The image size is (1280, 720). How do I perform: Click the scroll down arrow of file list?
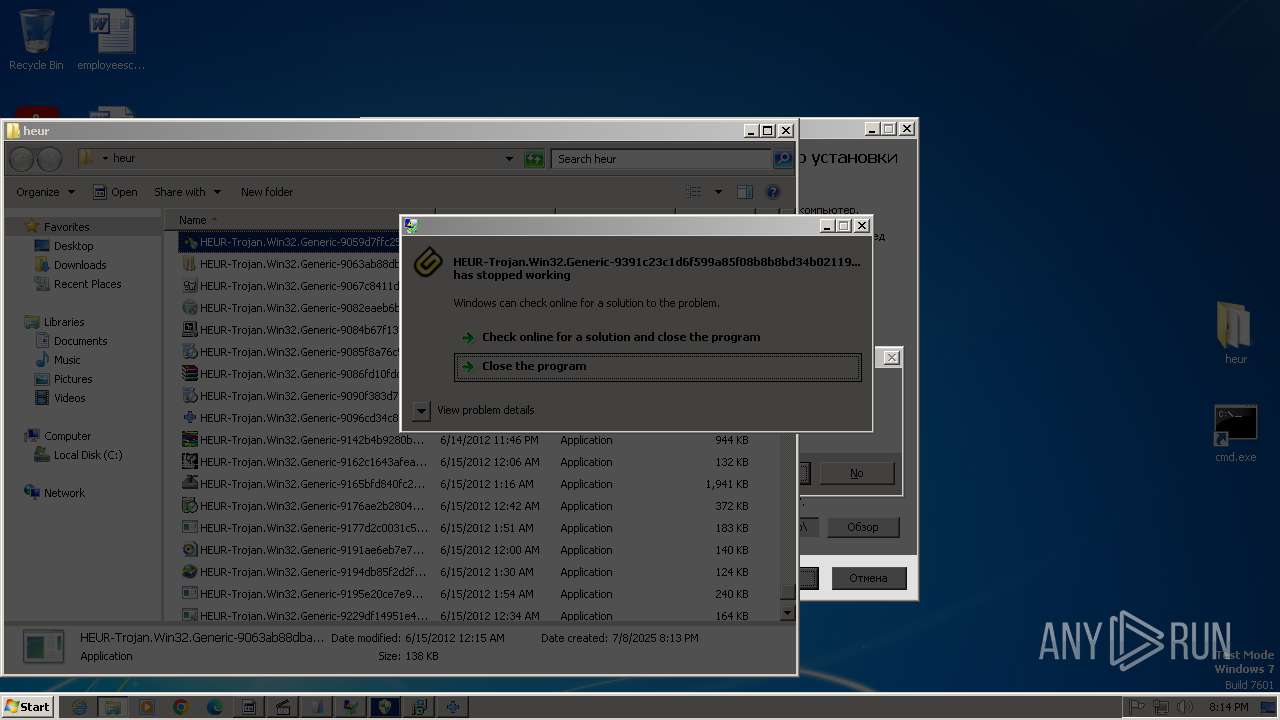[787, 612]
